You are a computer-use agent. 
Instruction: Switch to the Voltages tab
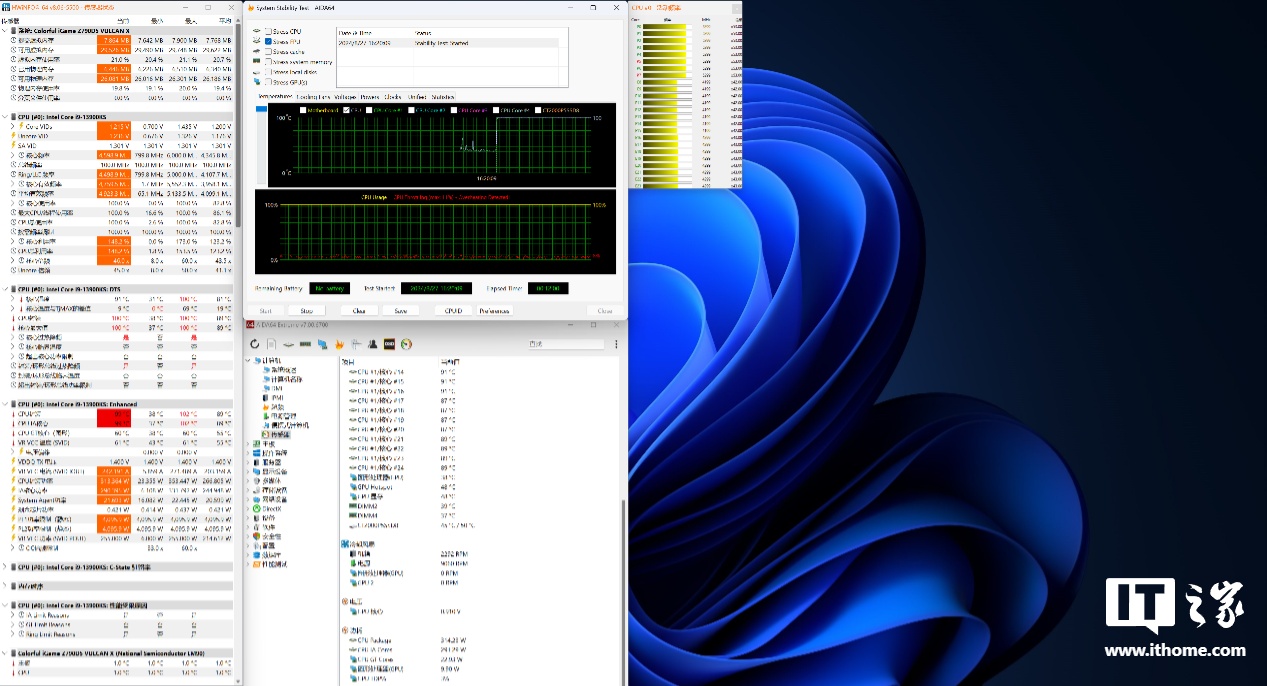345,97
